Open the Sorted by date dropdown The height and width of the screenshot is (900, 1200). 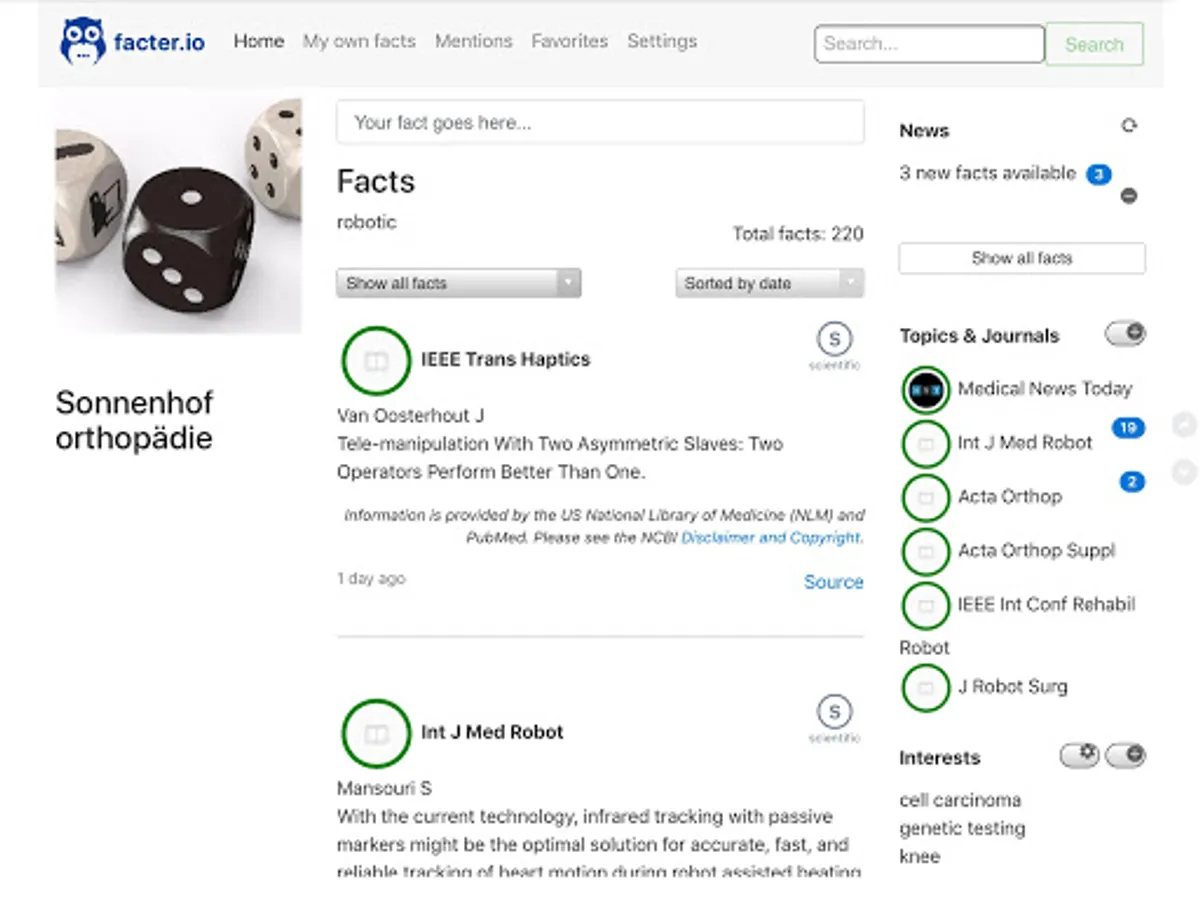click(769, 283)
